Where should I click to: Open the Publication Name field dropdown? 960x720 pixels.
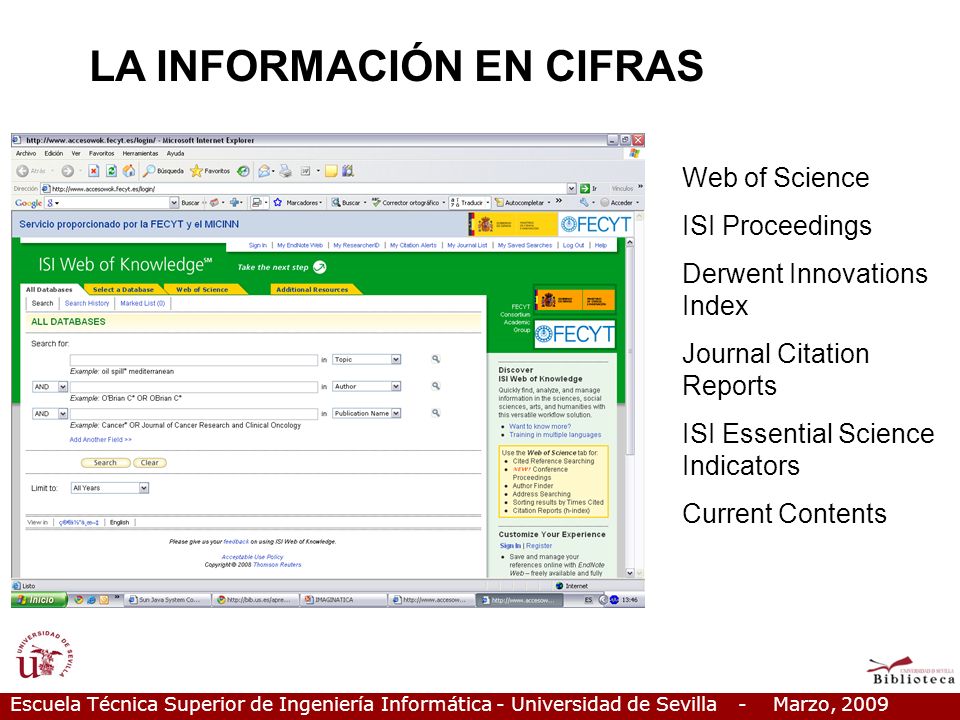tap(396, 413)
